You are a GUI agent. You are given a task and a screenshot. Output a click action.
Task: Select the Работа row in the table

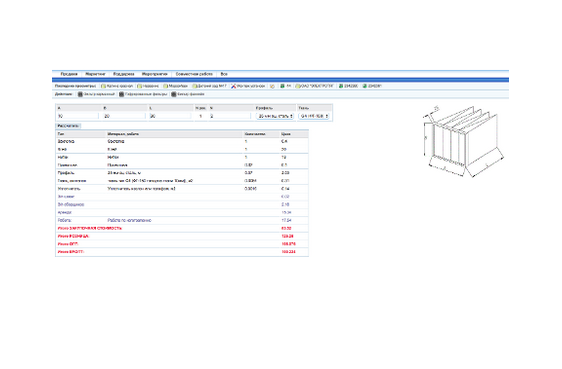tap(182, 220)
